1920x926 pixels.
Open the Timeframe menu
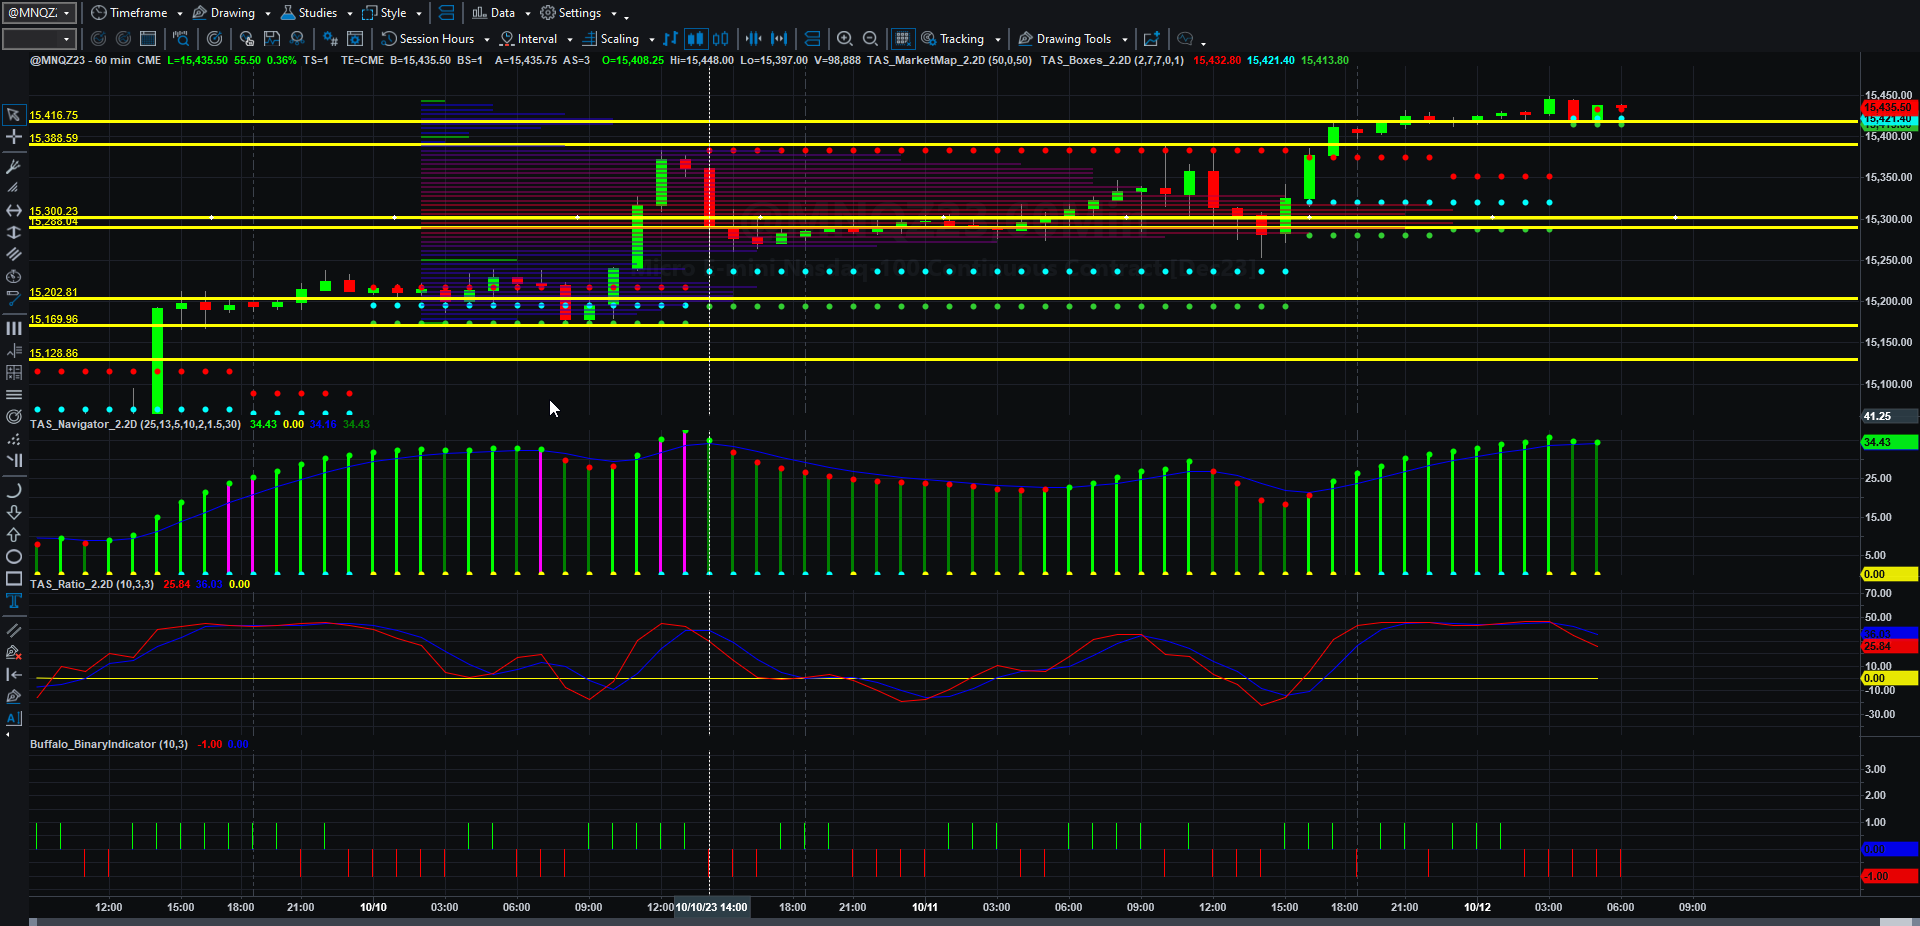(137, 12)
